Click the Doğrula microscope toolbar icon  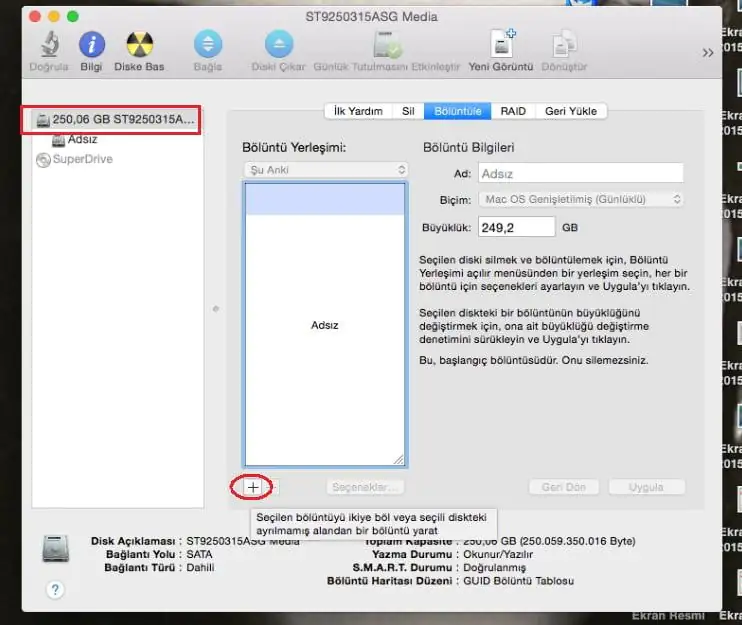(x=48, y=44)
